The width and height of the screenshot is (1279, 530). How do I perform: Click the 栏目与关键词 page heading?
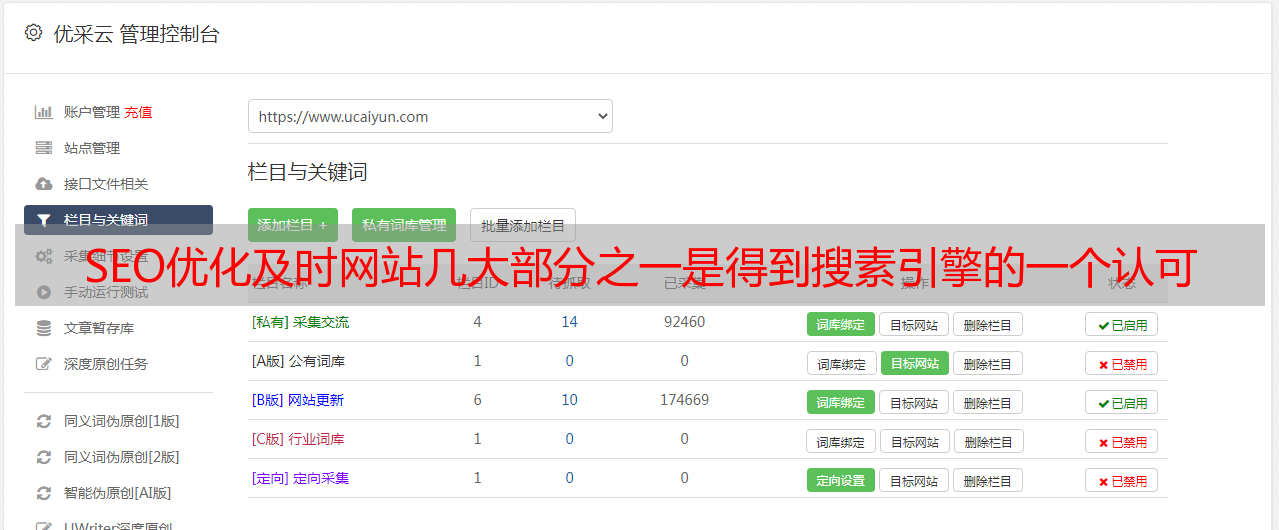[307, 172]
